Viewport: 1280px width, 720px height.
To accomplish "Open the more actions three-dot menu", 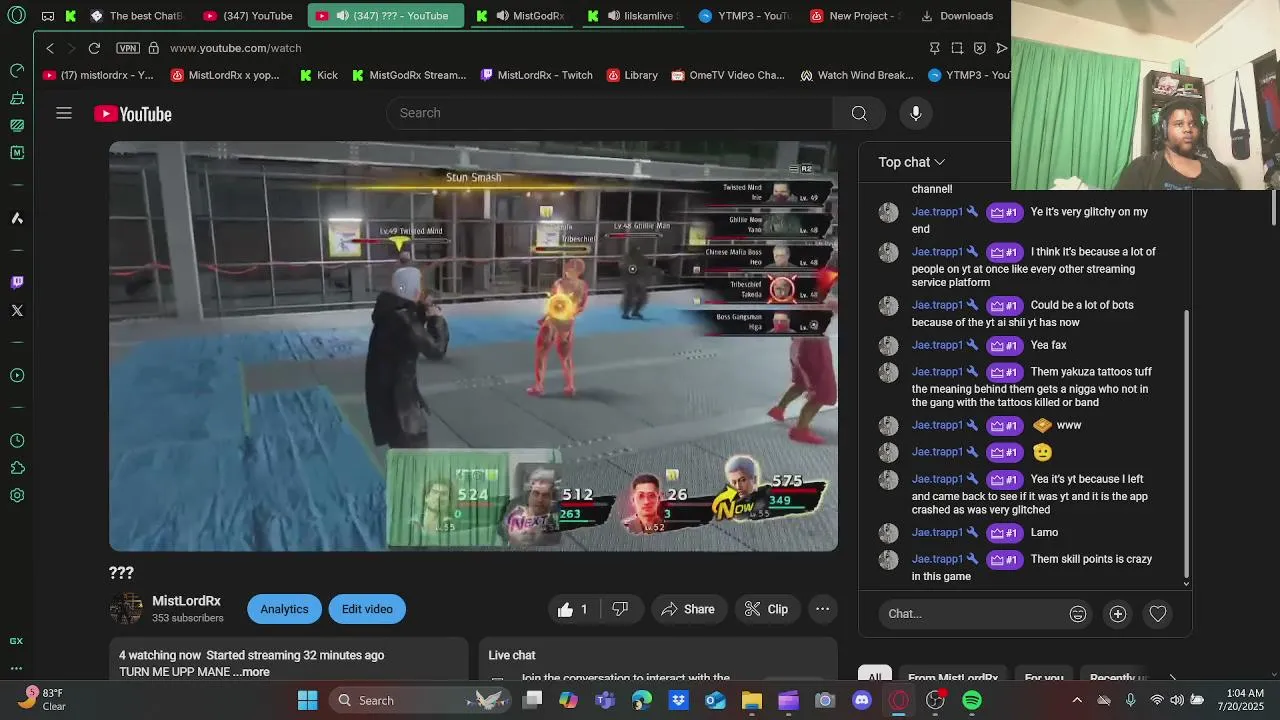I will (822, 609).
